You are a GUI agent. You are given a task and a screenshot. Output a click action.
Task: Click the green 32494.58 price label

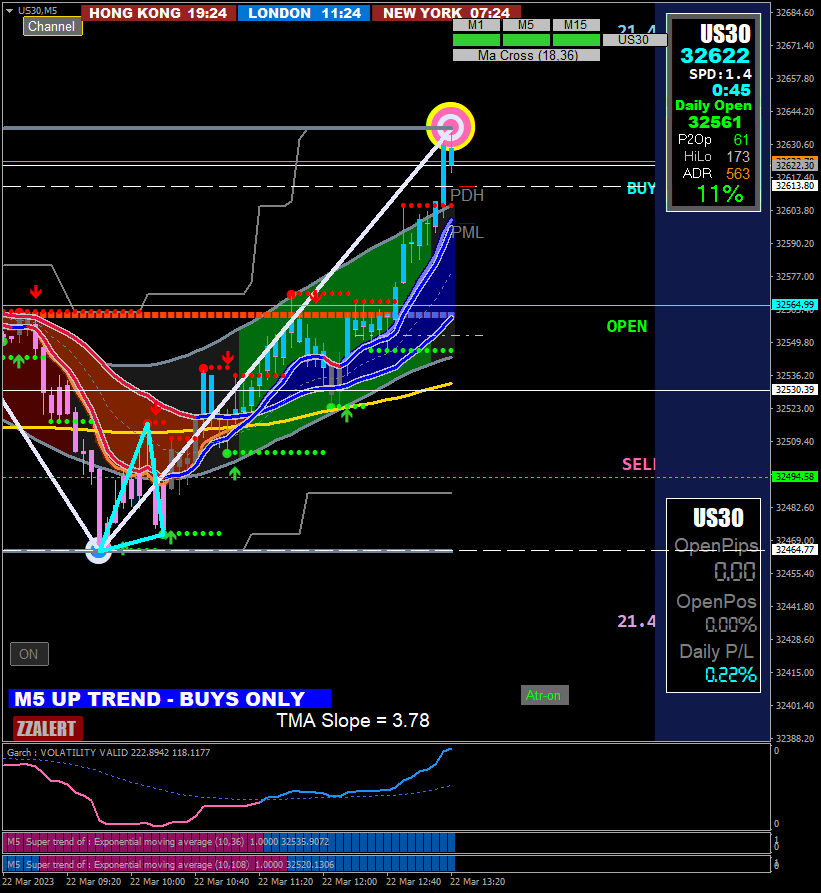[795, 477]
